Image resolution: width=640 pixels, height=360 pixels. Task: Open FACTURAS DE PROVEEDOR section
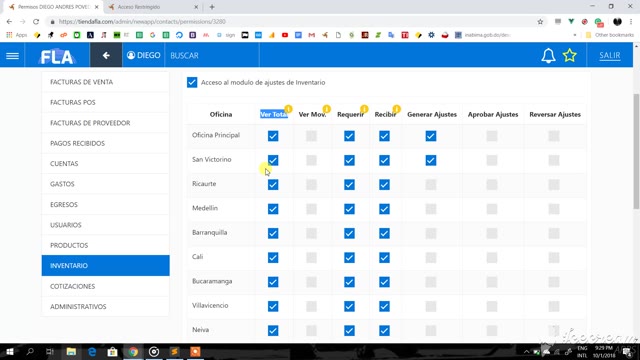pos(105,123)
